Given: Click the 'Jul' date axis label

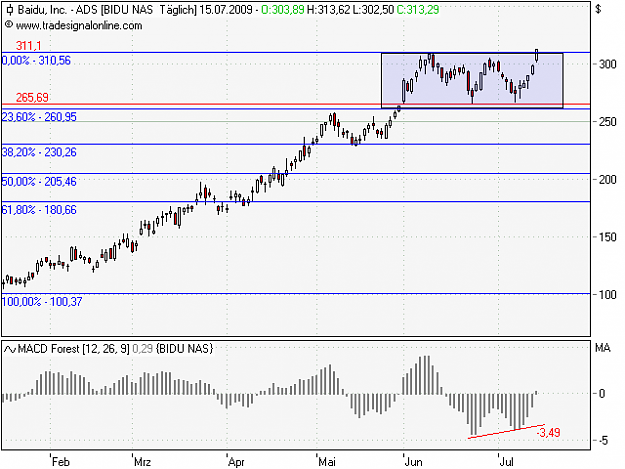Looking at the screenshot, I should [507, 462].
